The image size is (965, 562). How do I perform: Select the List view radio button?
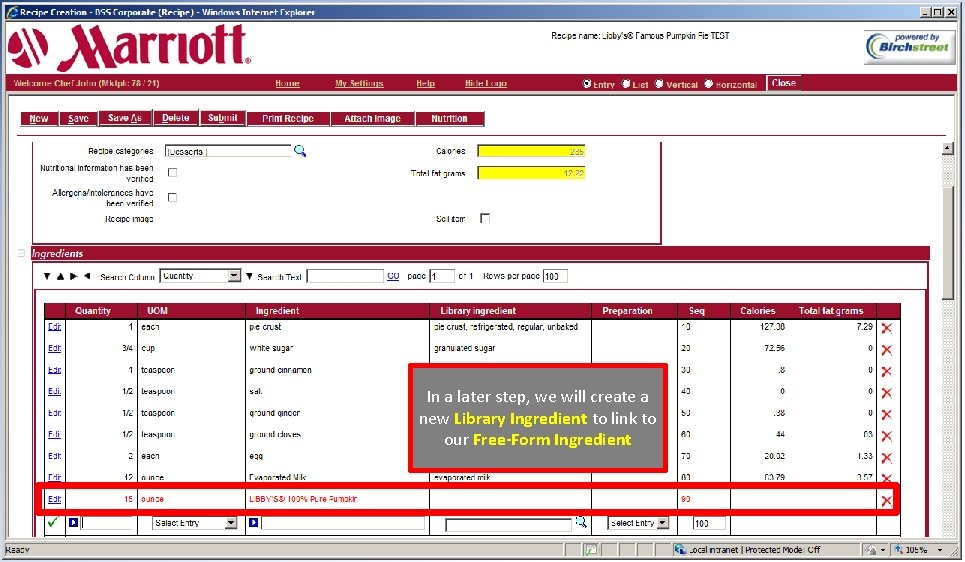[x=626, y=84]
